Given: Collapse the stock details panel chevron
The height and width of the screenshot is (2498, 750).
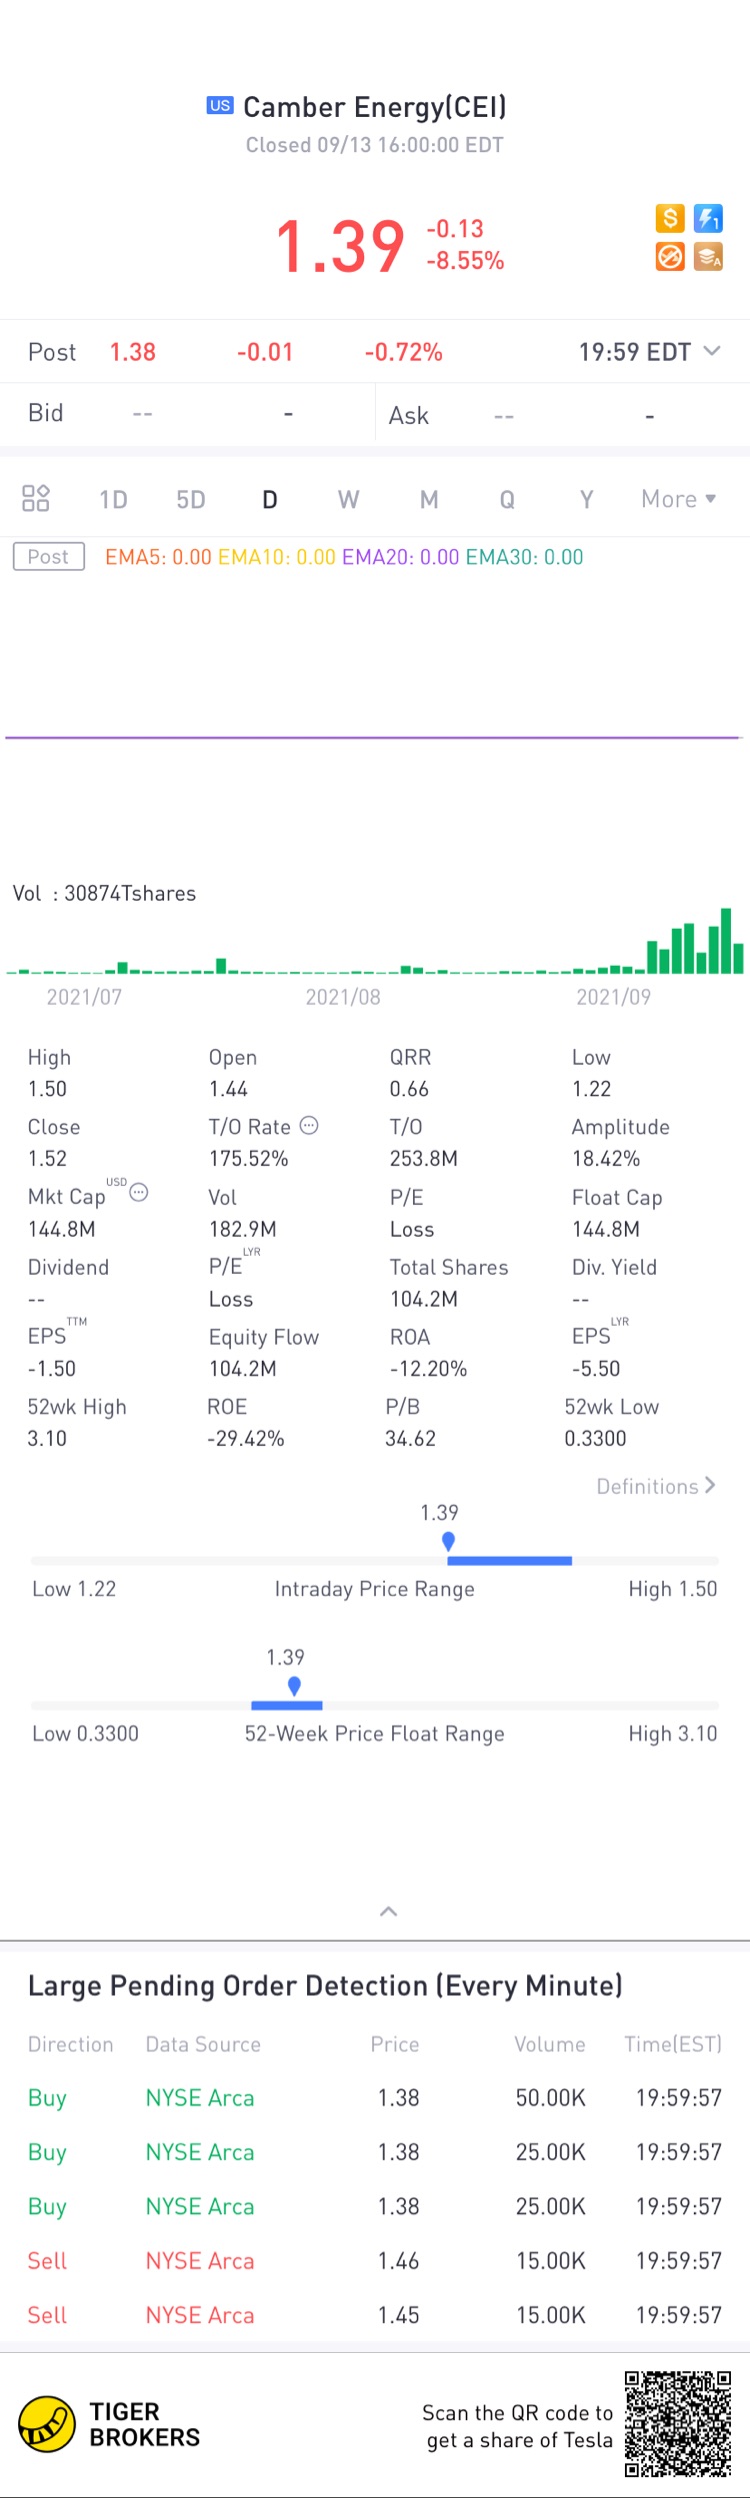Looking at the screenshot, I should [x=389, y=1911].
